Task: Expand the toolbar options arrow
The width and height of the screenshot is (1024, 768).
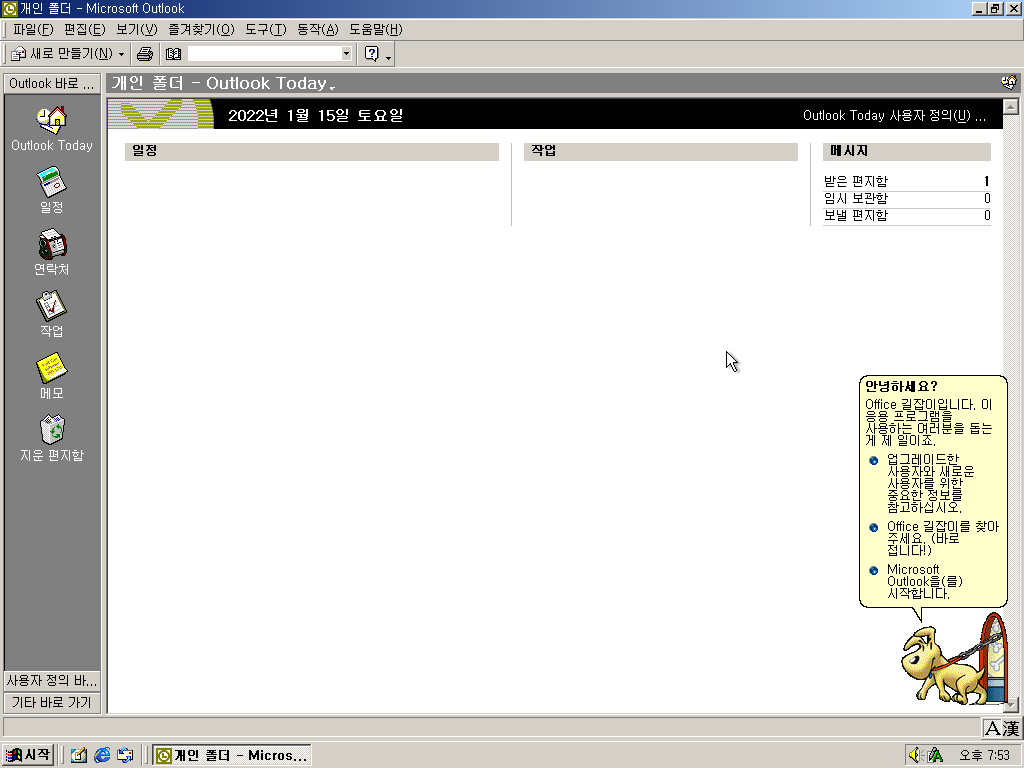Action: coord(389,57)
